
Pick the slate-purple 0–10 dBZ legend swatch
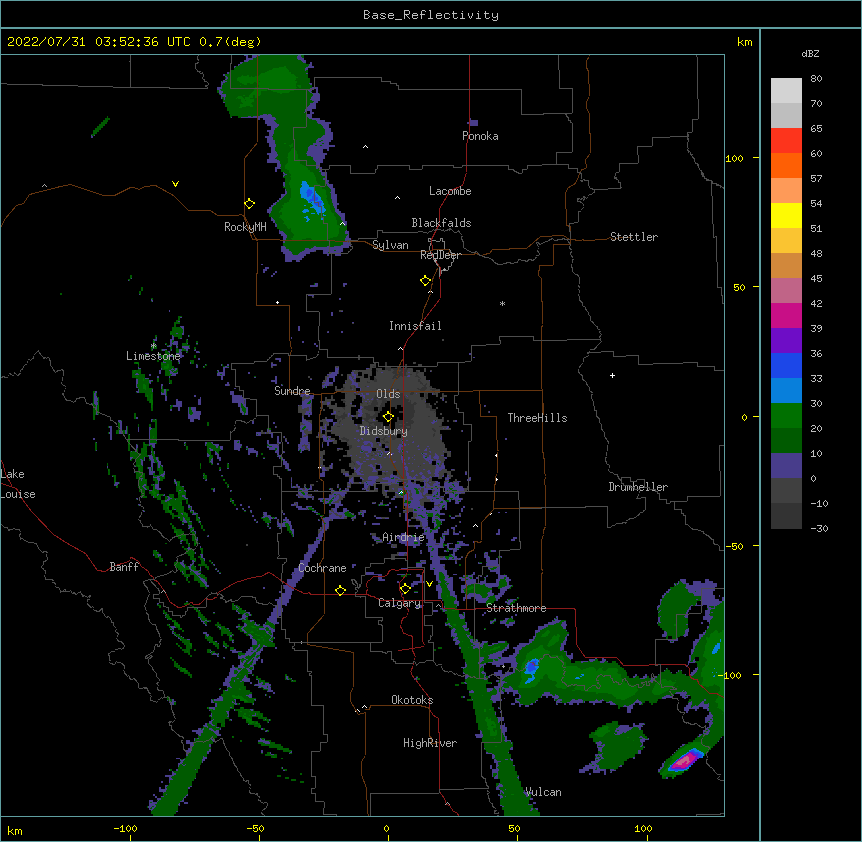(786, 466)
